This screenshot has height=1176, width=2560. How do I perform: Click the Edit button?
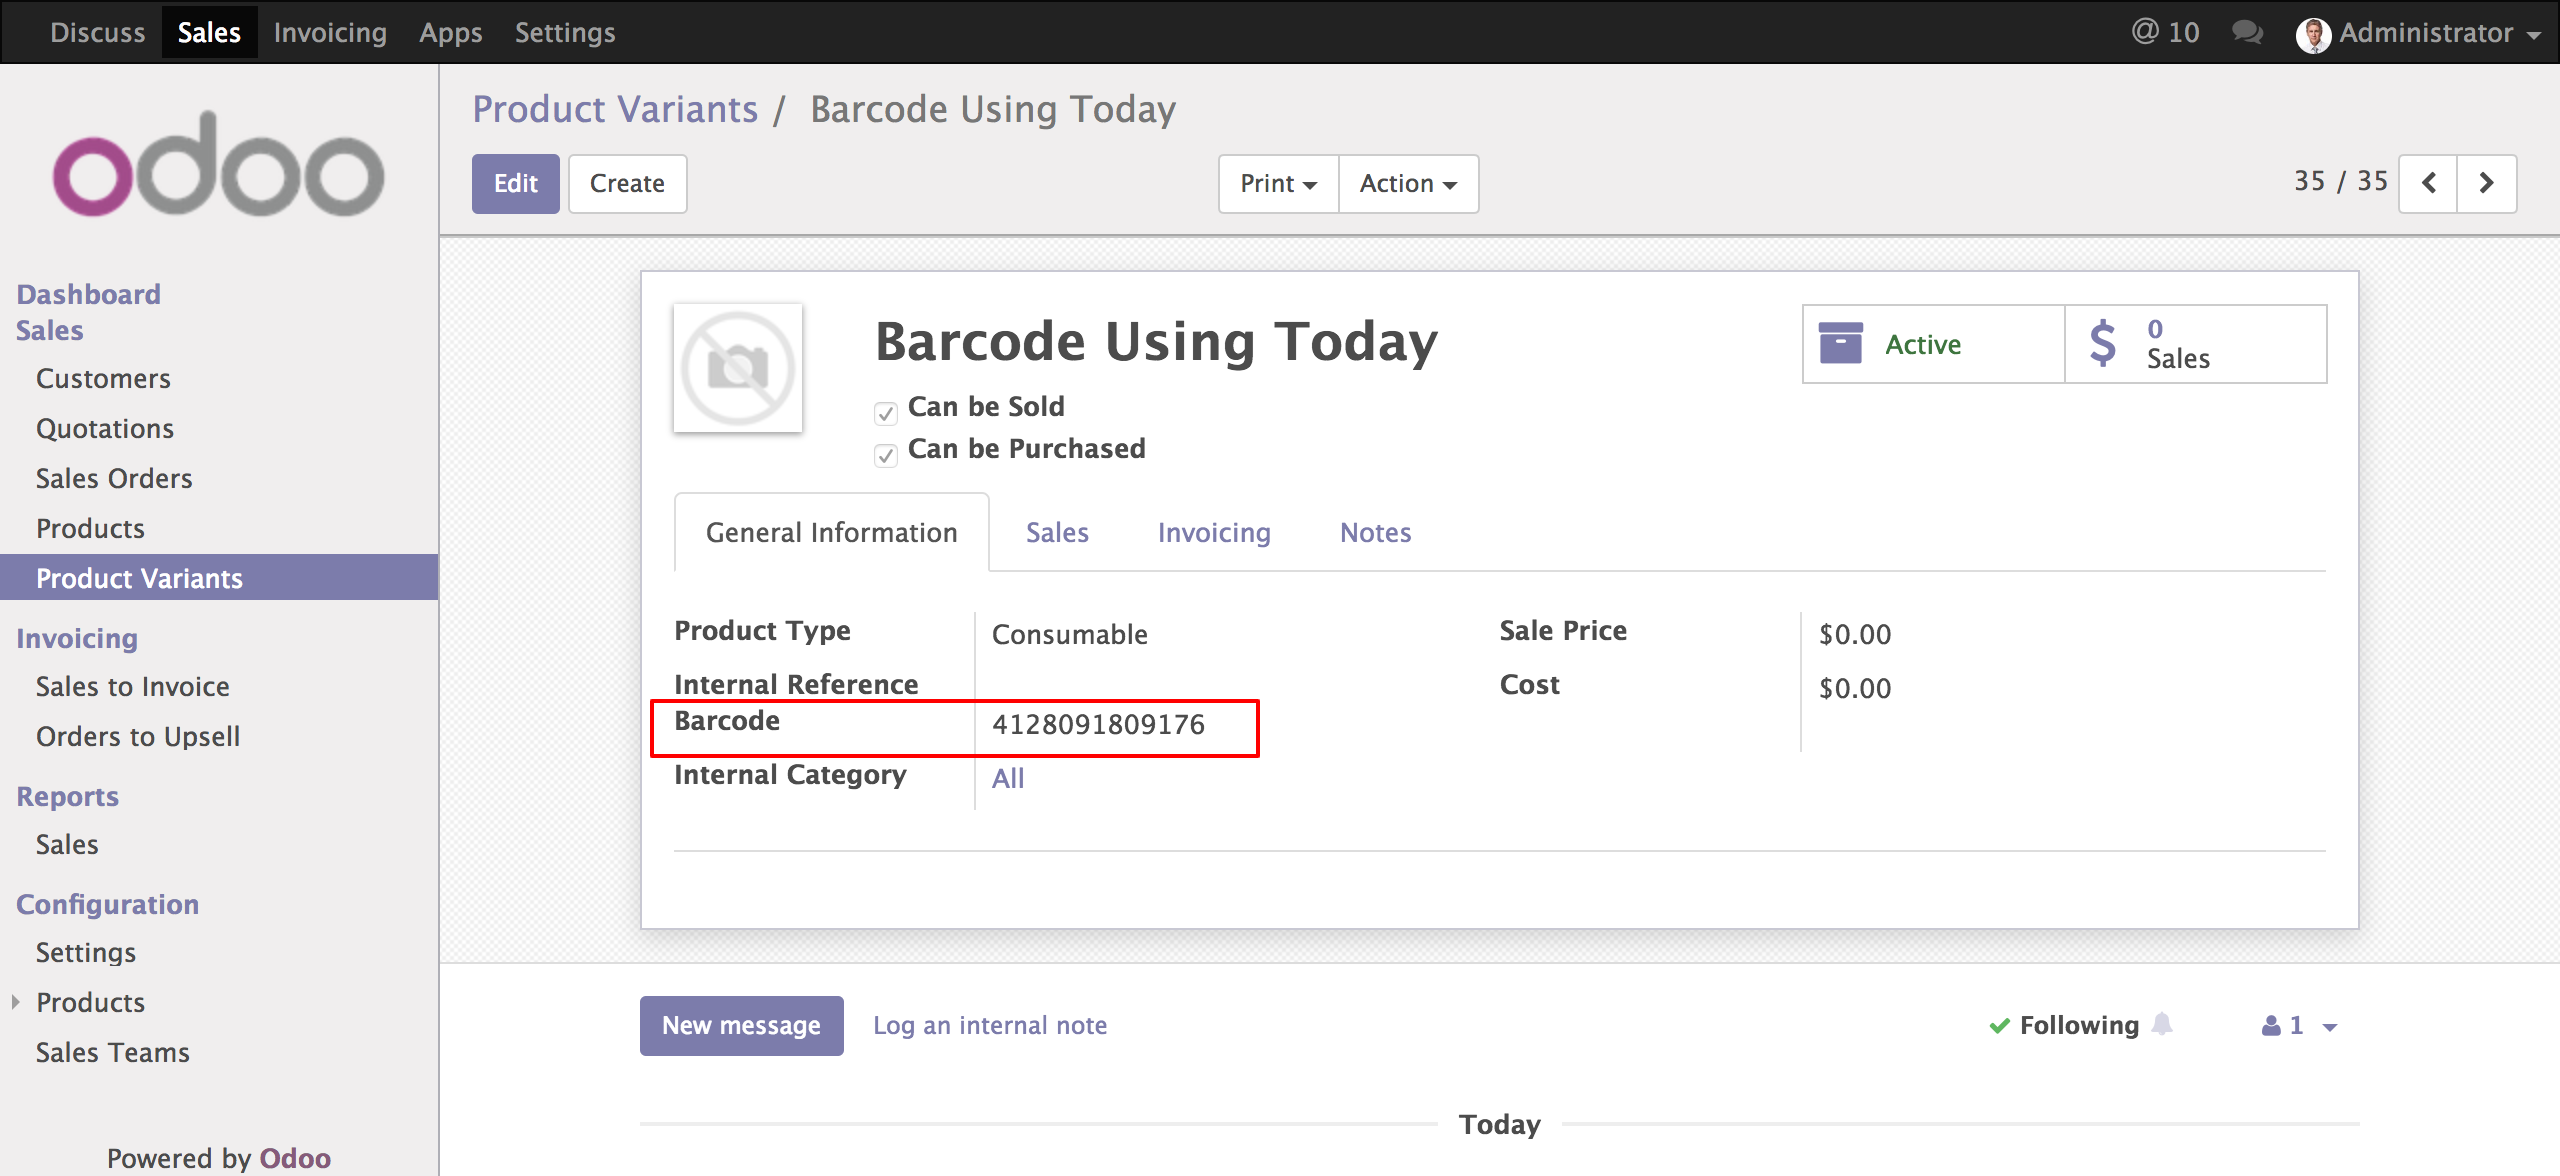click(x=515, y=184)
